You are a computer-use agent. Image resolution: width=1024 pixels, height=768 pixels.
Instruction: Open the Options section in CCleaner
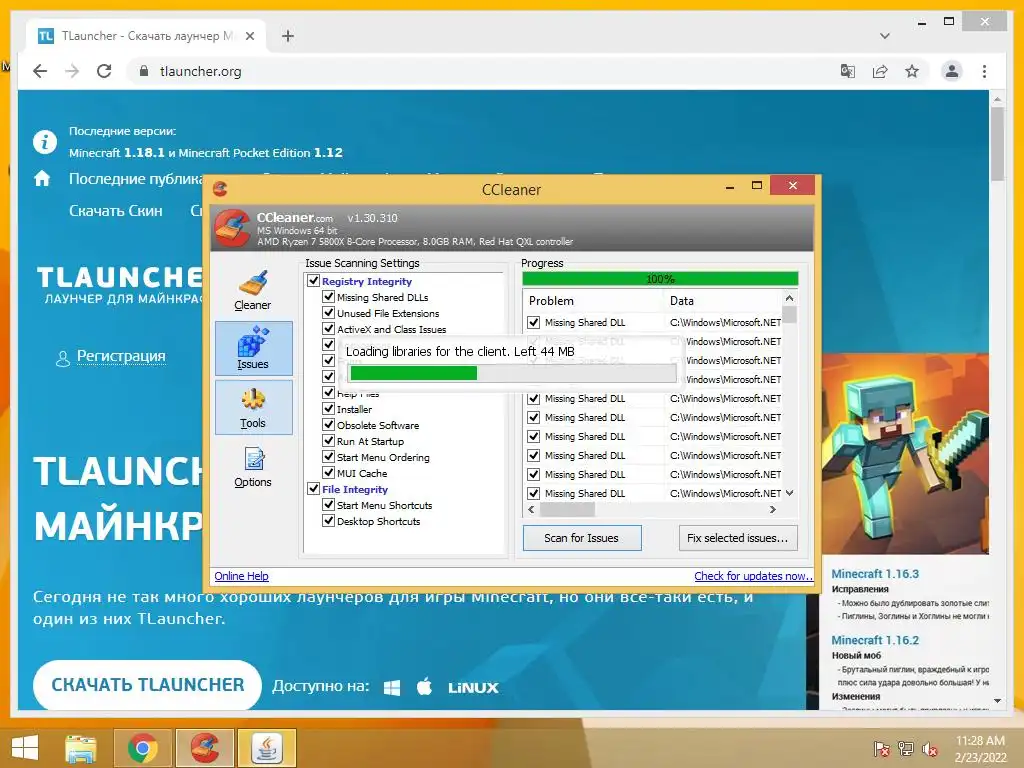point(253,467)
